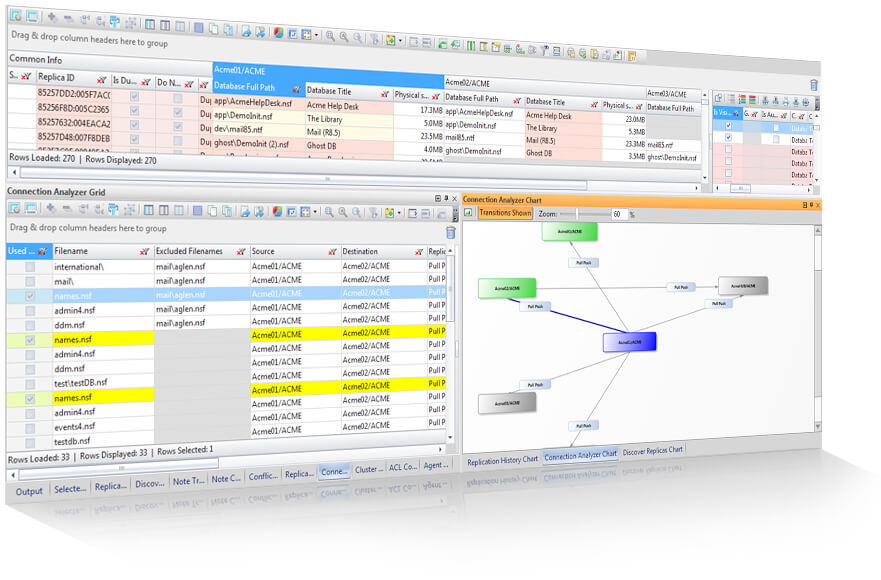Screen dimensions: 881x580
Task: Select the Connection Analyzer Chart tab
Action: point(580,455)
